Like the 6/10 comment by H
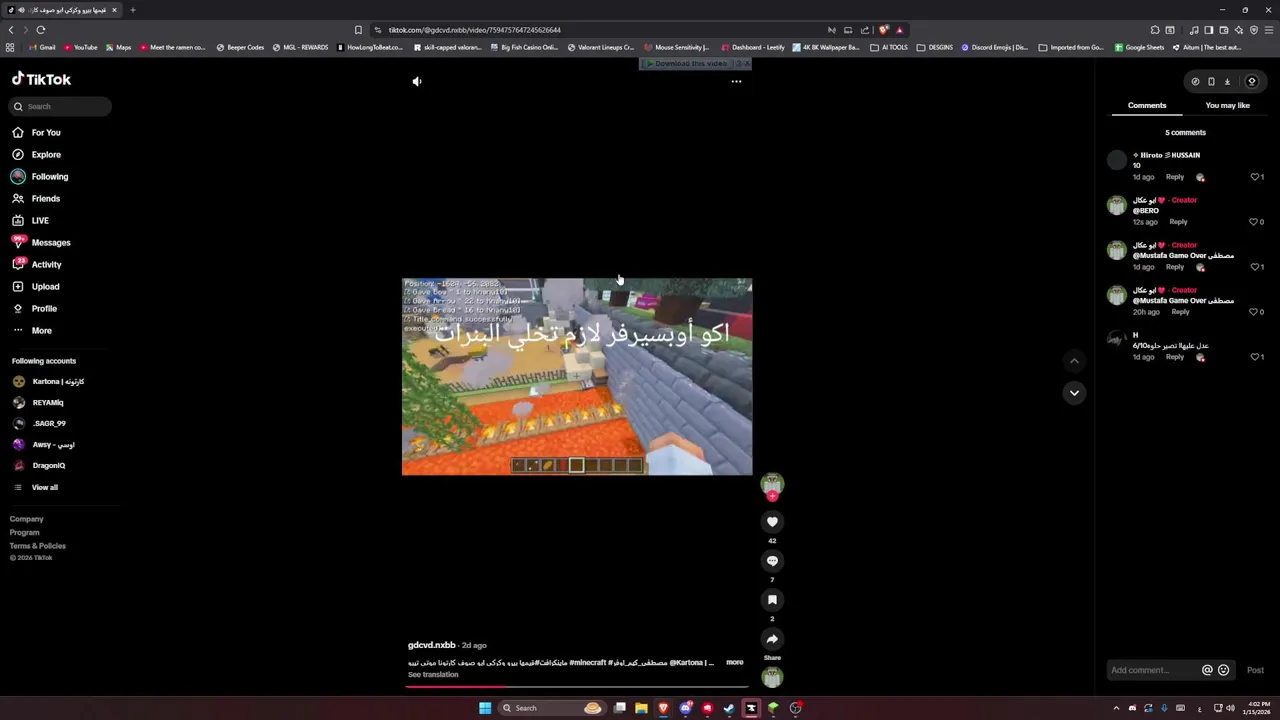 (1255, 357)
